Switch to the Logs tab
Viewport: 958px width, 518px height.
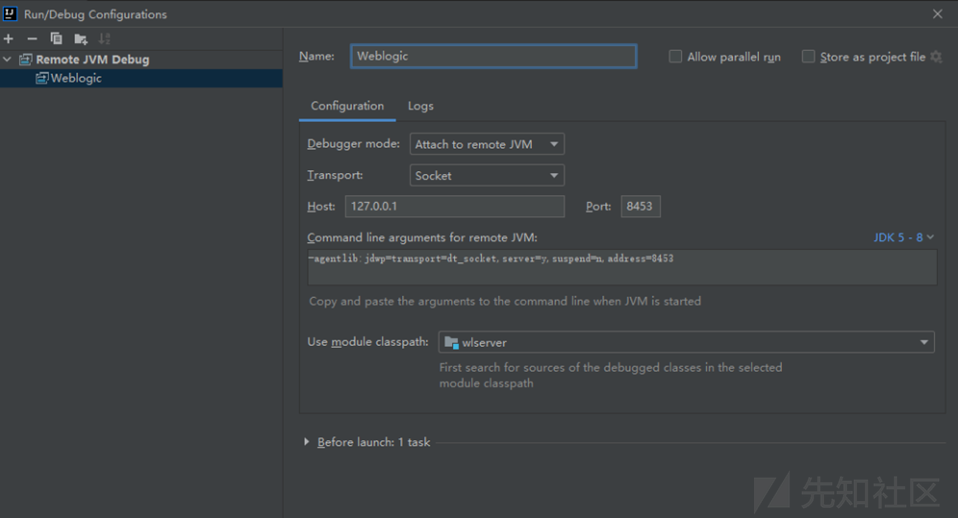tap(421, 106)
